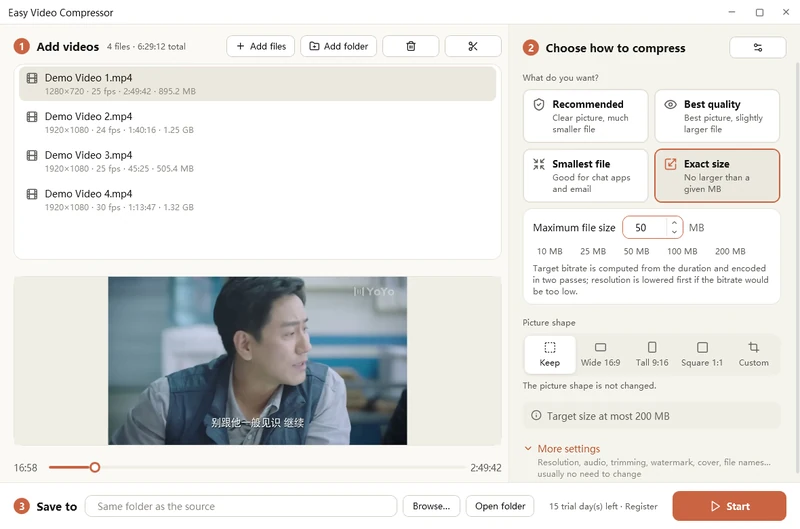This screenshot has height=529, width=800.
Task: Increase maximum file size with up arrow
Action: (674, 223)
